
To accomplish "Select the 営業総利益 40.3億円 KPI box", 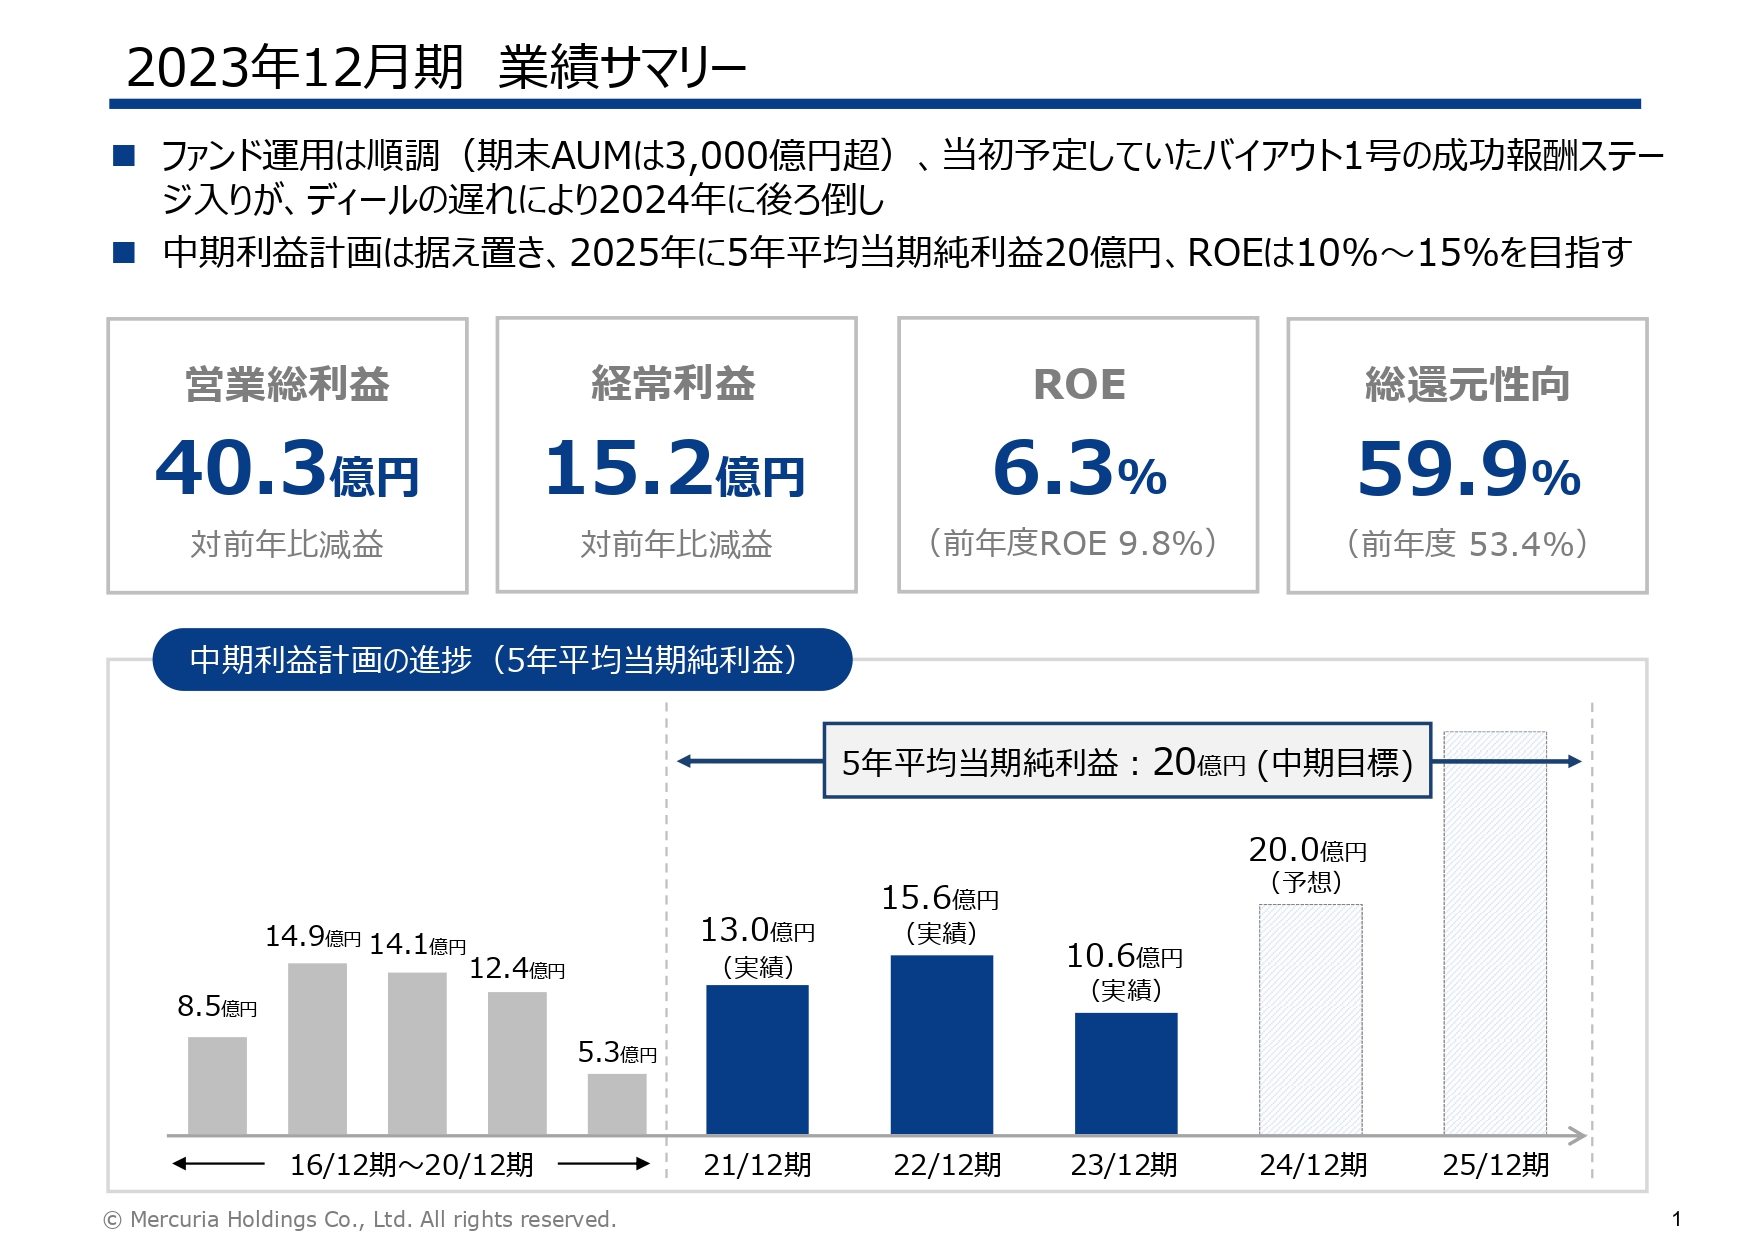I will point(288,455).
